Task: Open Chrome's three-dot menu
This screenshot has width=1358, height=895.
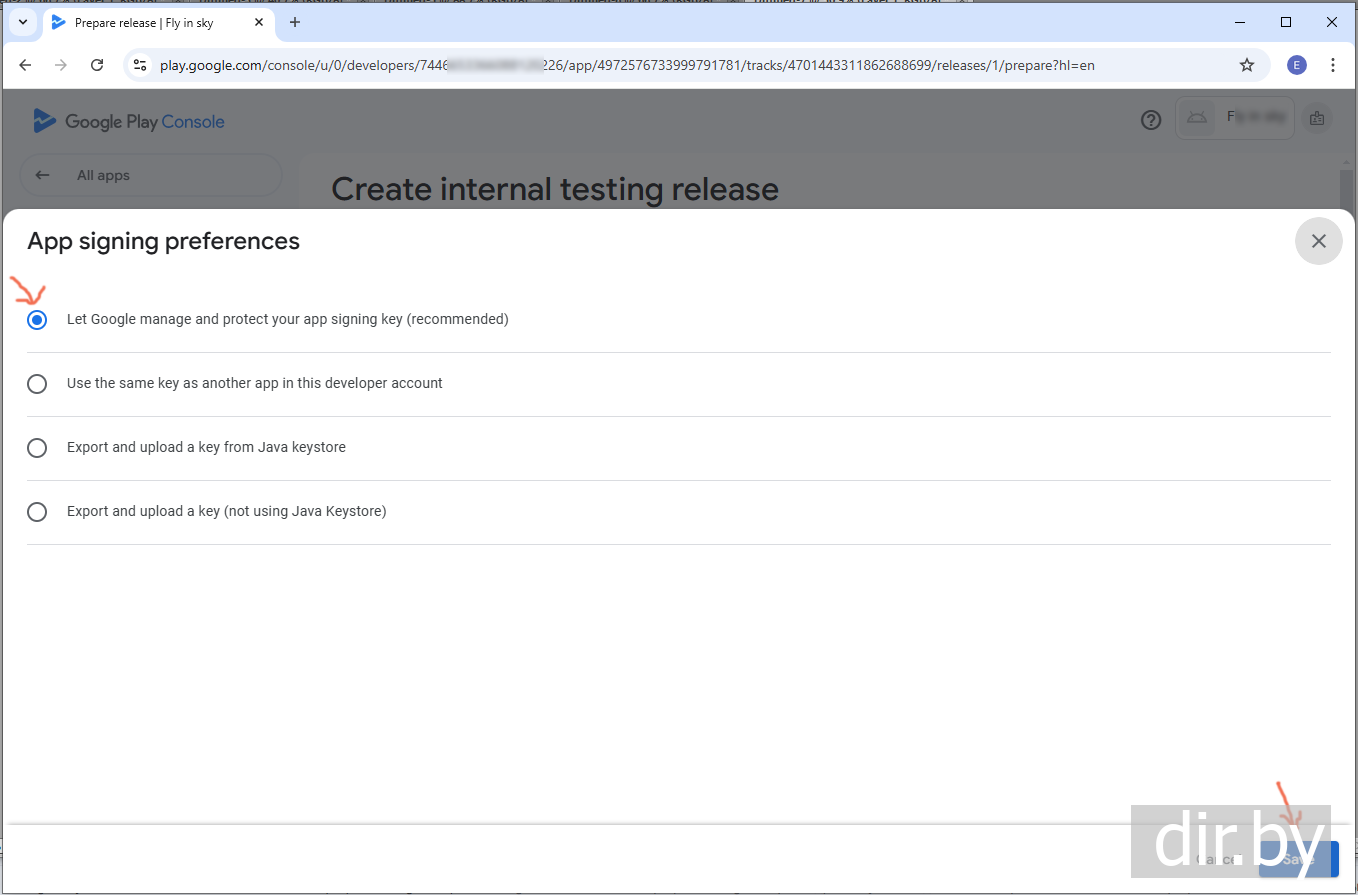Action: pos(1333,65)
